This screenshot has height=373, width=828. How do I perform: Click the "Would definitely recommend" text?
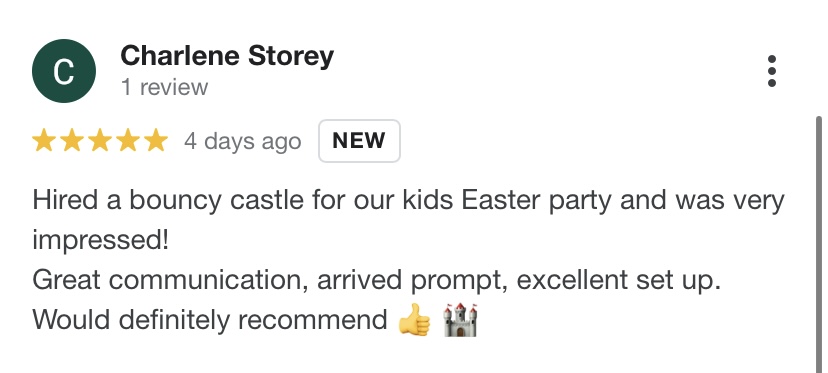tap(210, 320)
